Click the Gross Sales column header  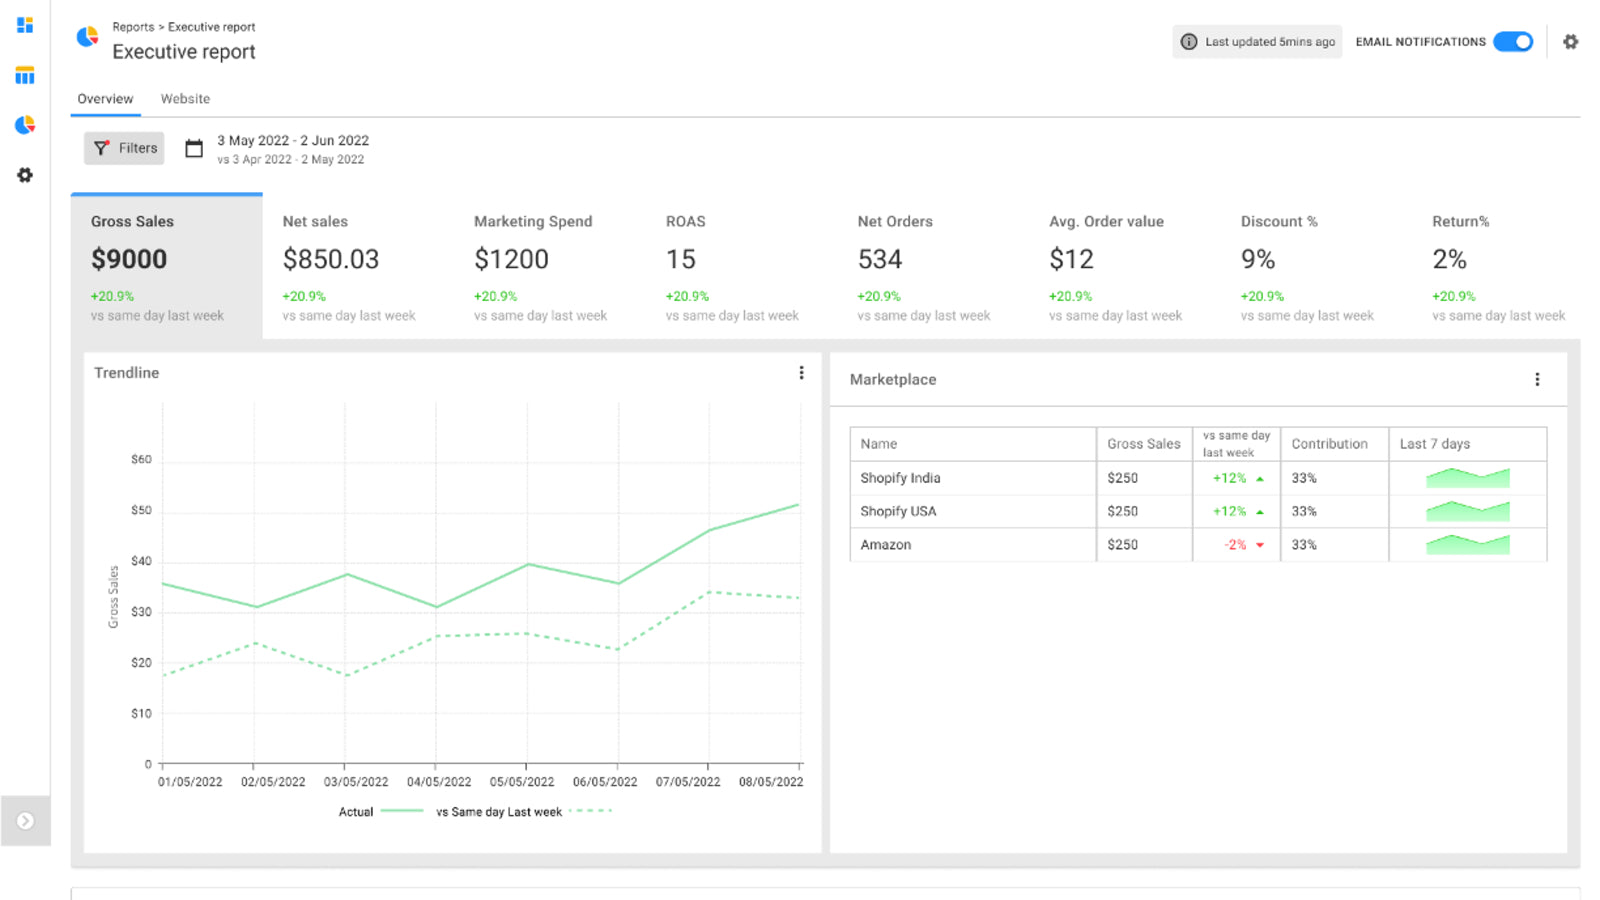(1144, 444)
